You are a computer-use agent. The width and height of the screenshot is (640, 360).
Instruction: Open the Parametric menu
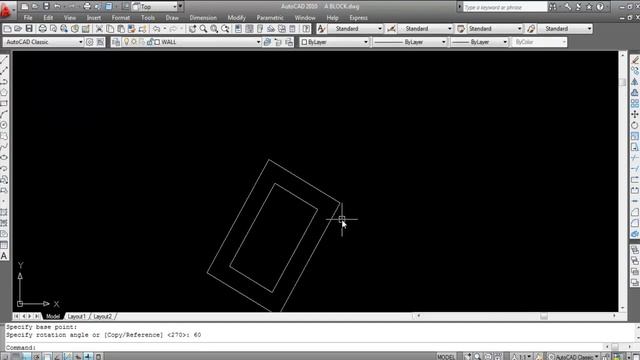point(270,18)
